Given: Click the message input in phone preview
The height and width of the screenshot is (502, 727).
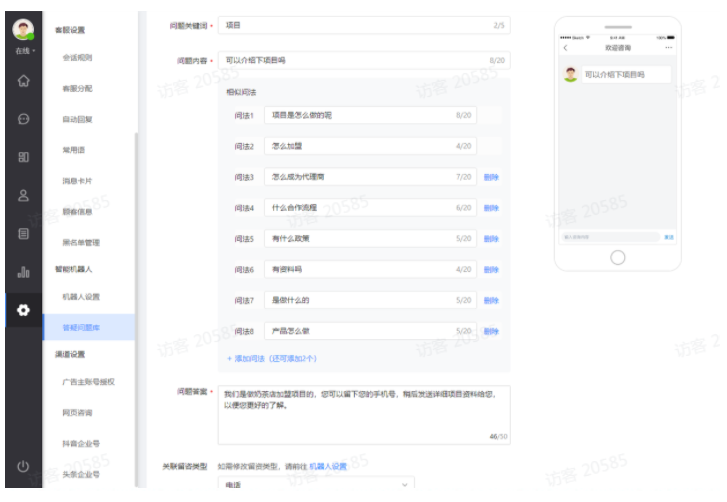Looking at the screenshot, I should 610,237.
